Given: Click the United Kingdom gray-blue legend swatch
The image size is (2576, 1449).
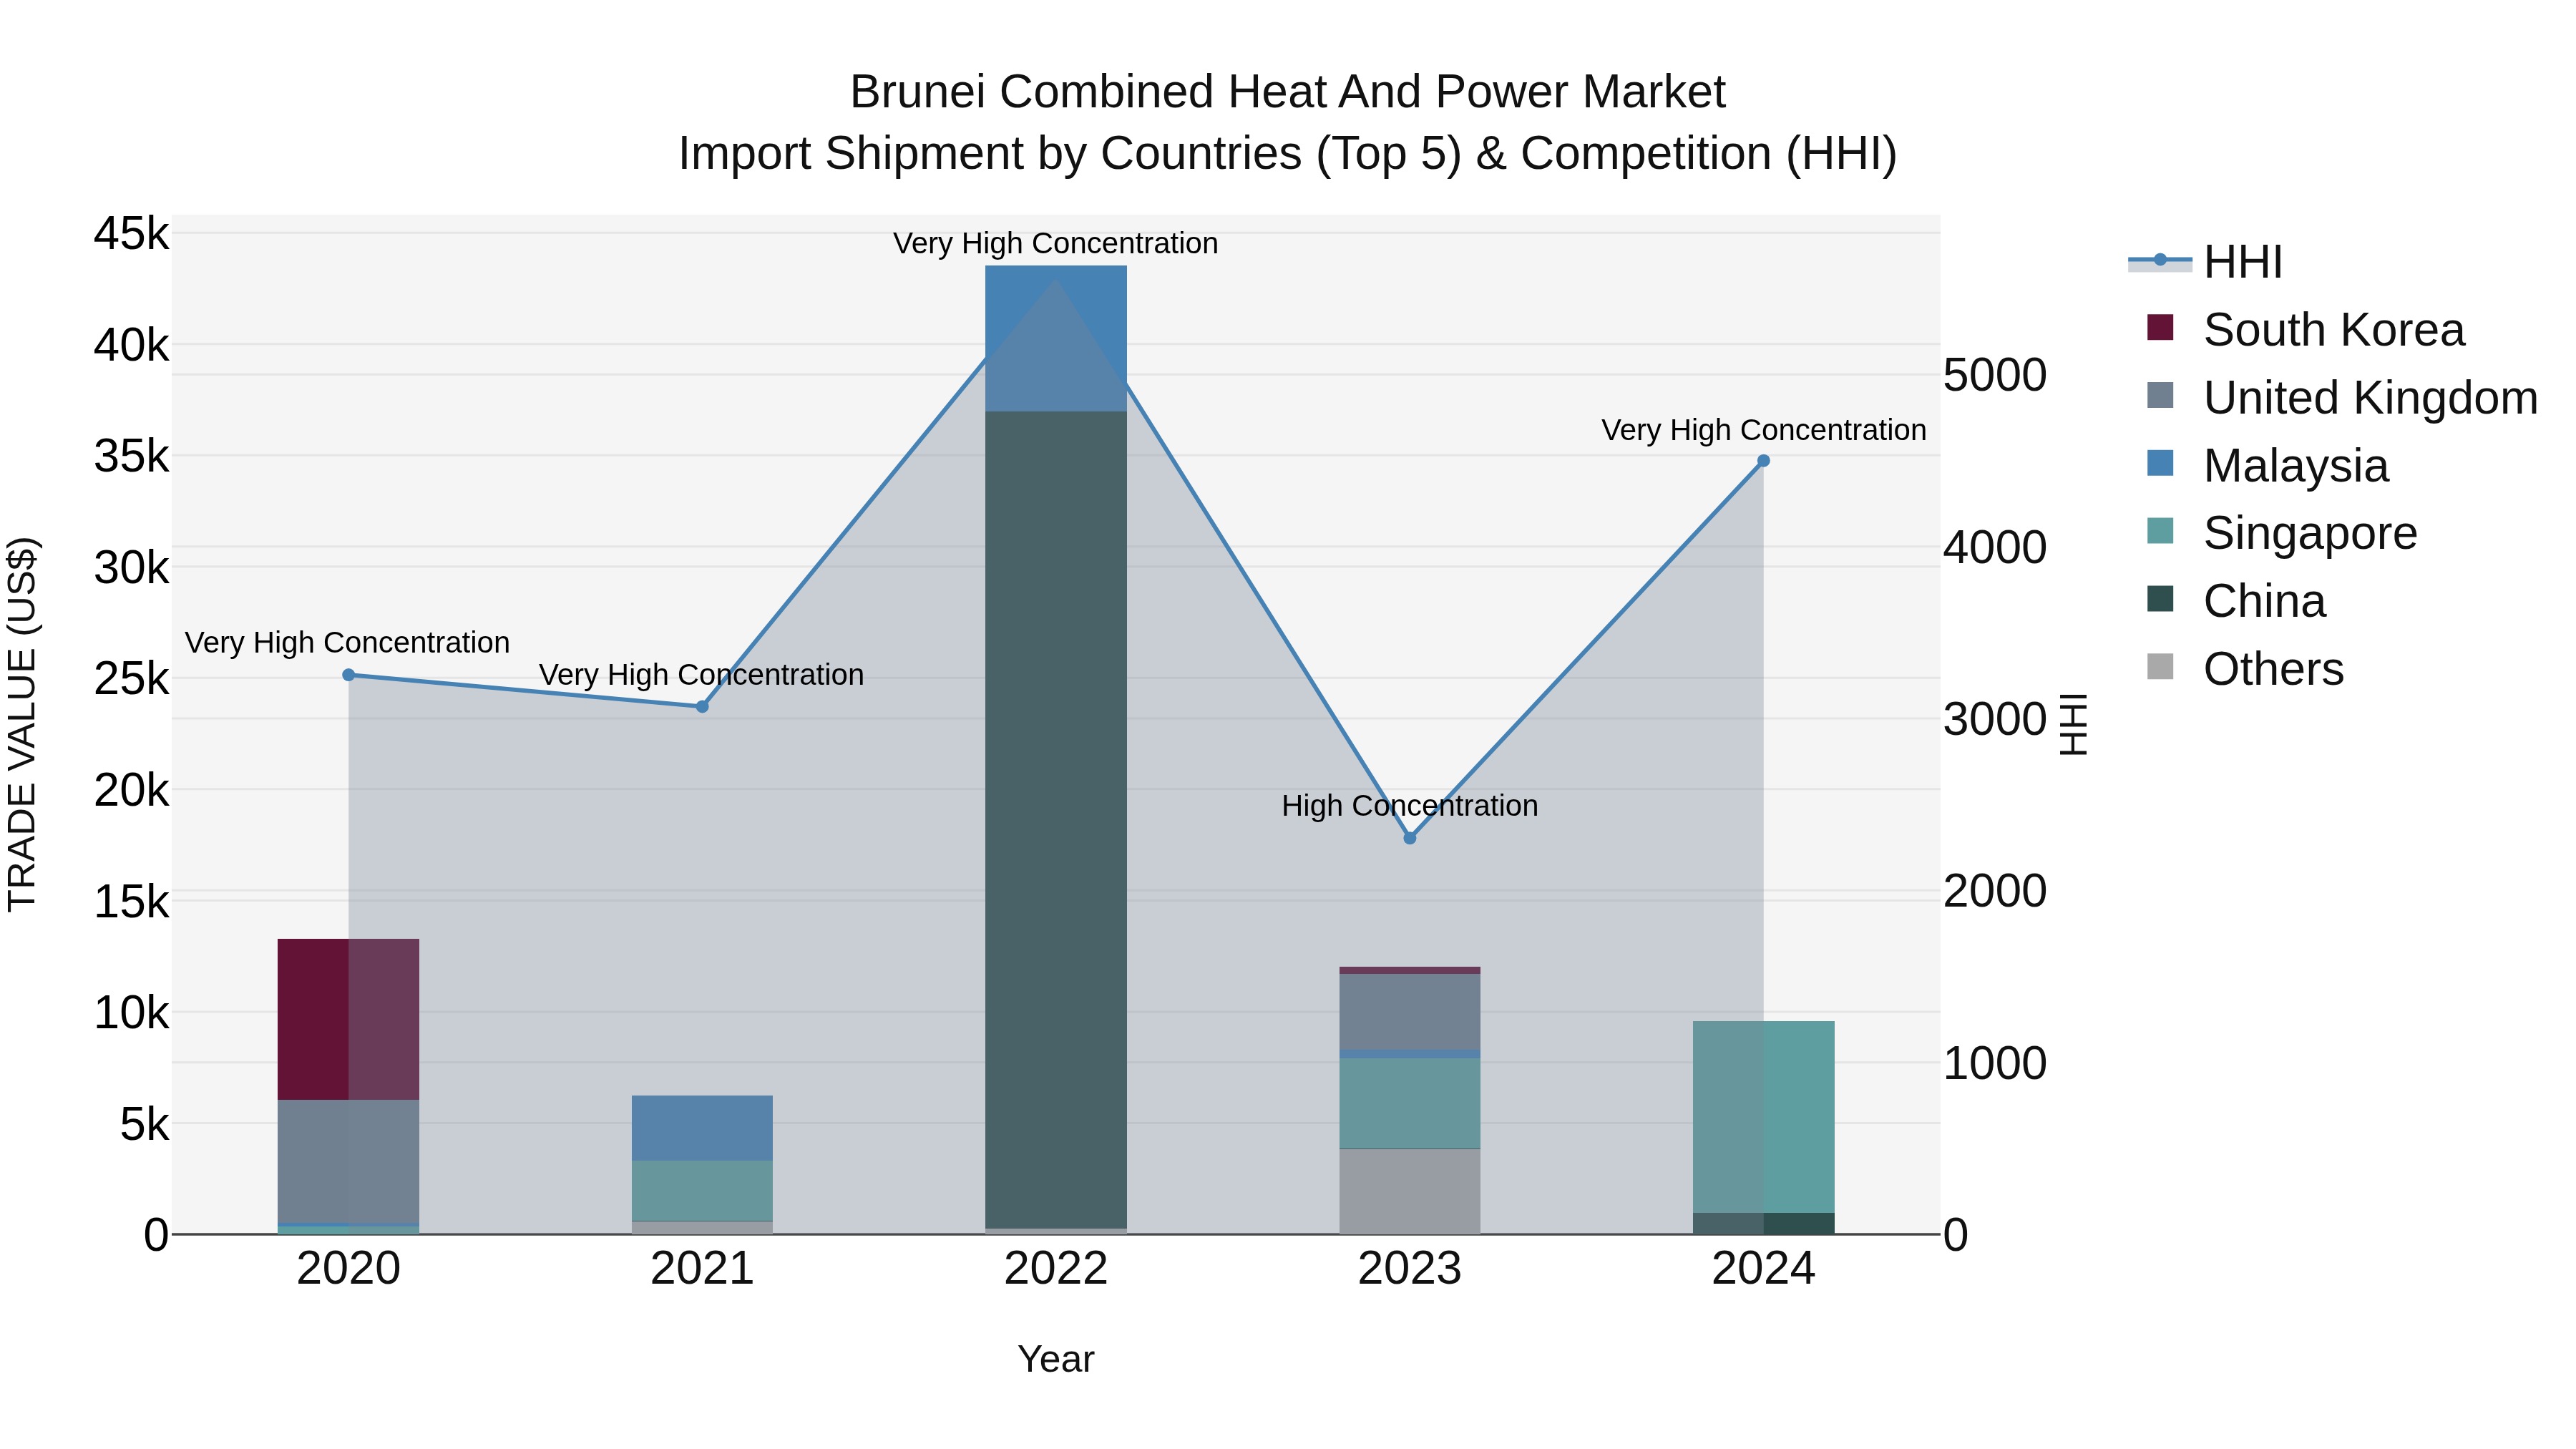Looking at the screenshot, I should [x=2160, y=395].
